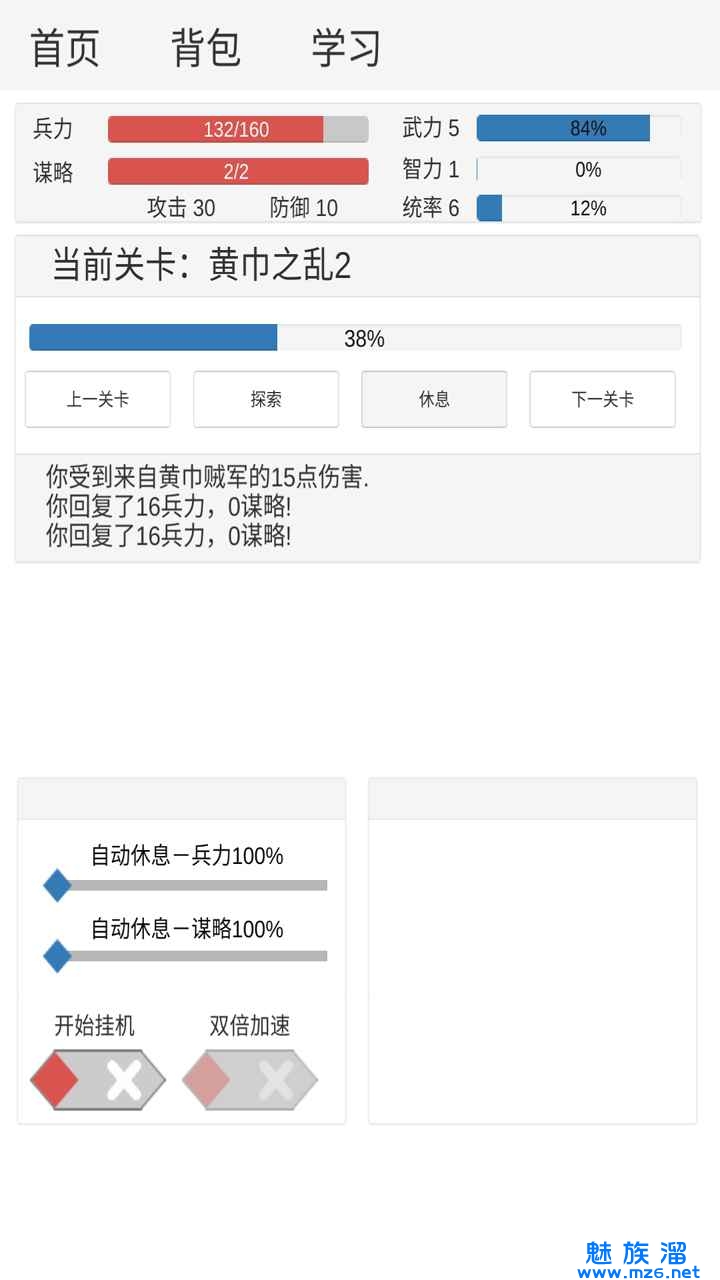Switch to the 背包 inventory tab

206,47
